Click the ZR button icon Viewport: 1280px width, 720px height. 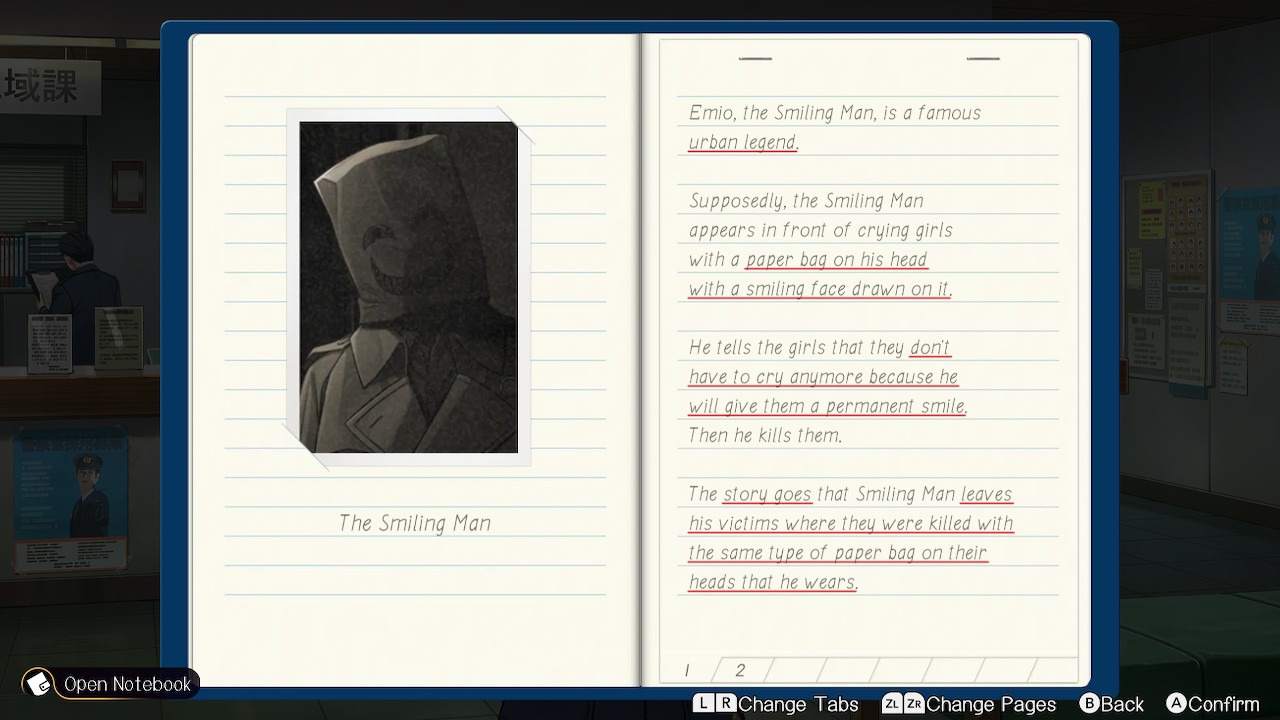914,704
